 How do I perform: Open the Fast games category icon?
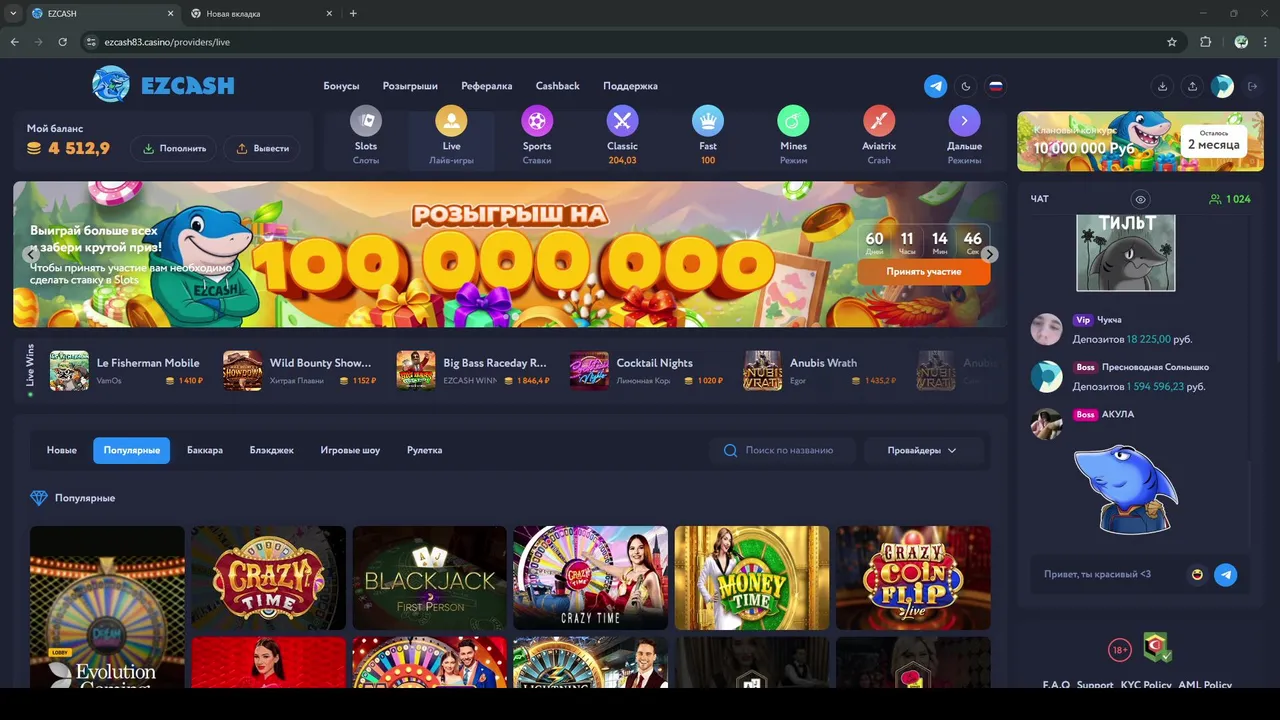pyautogui.click(x=708, y=121)
